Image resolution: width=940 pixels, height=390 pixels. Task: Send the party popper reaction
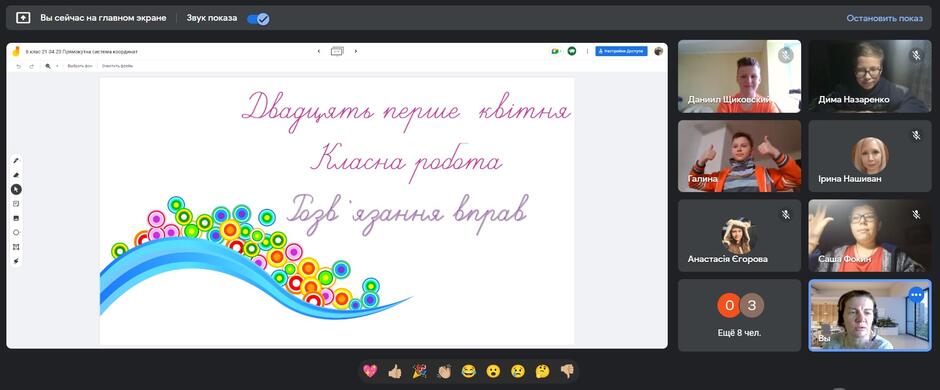click(420, 371)
